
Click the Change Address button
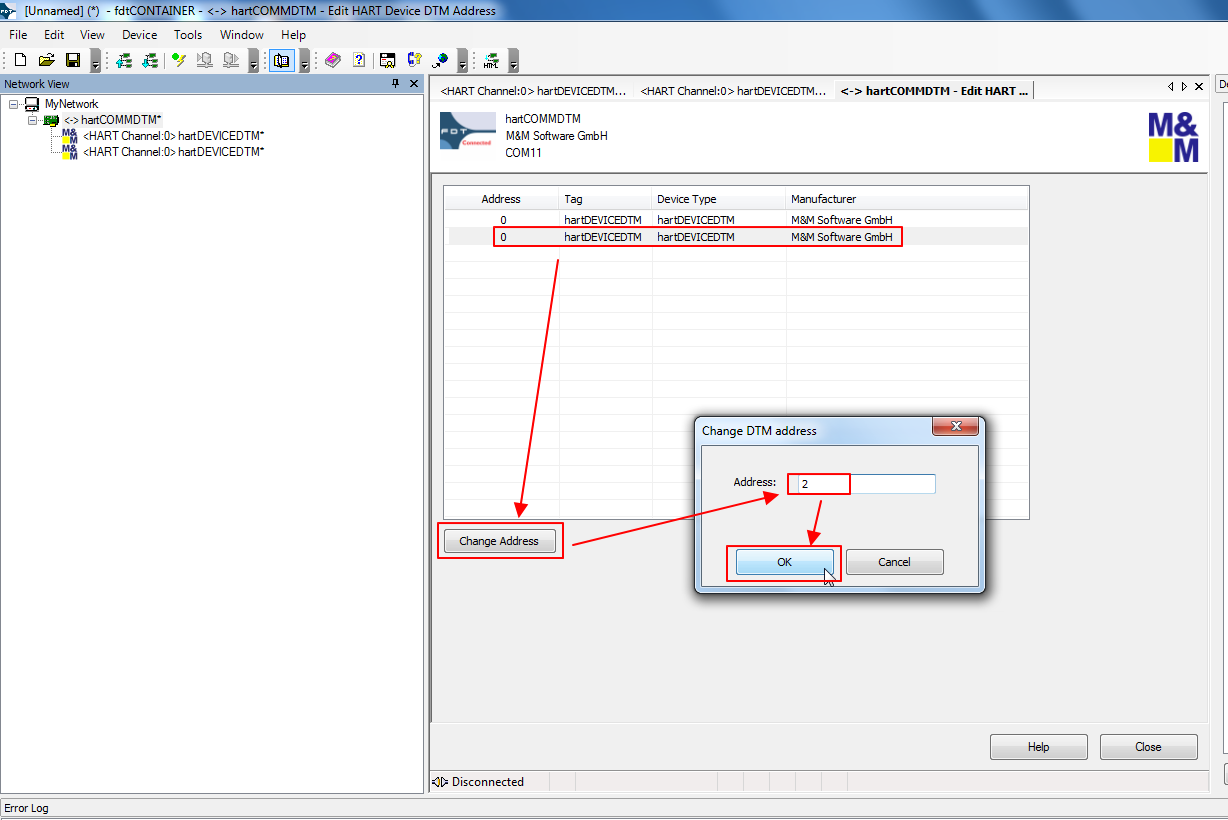click(499, 541)
